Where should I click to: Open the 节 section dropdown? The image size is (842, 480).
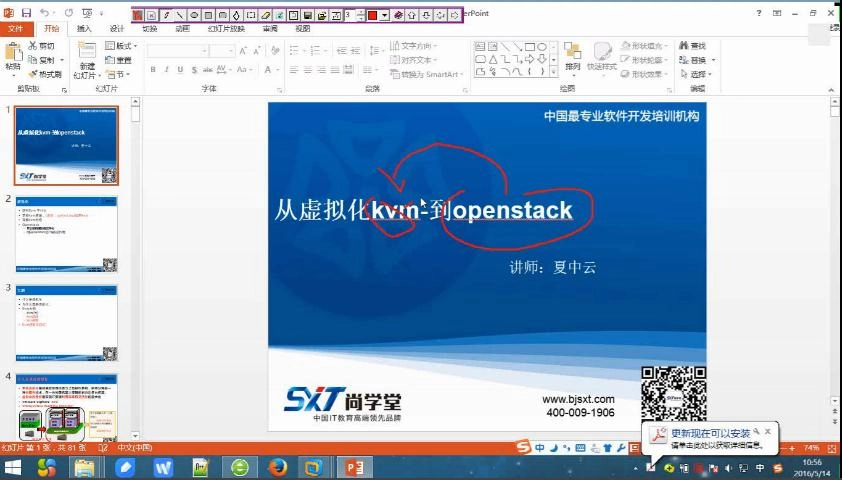pyautogui.click(x=118, y=74)
